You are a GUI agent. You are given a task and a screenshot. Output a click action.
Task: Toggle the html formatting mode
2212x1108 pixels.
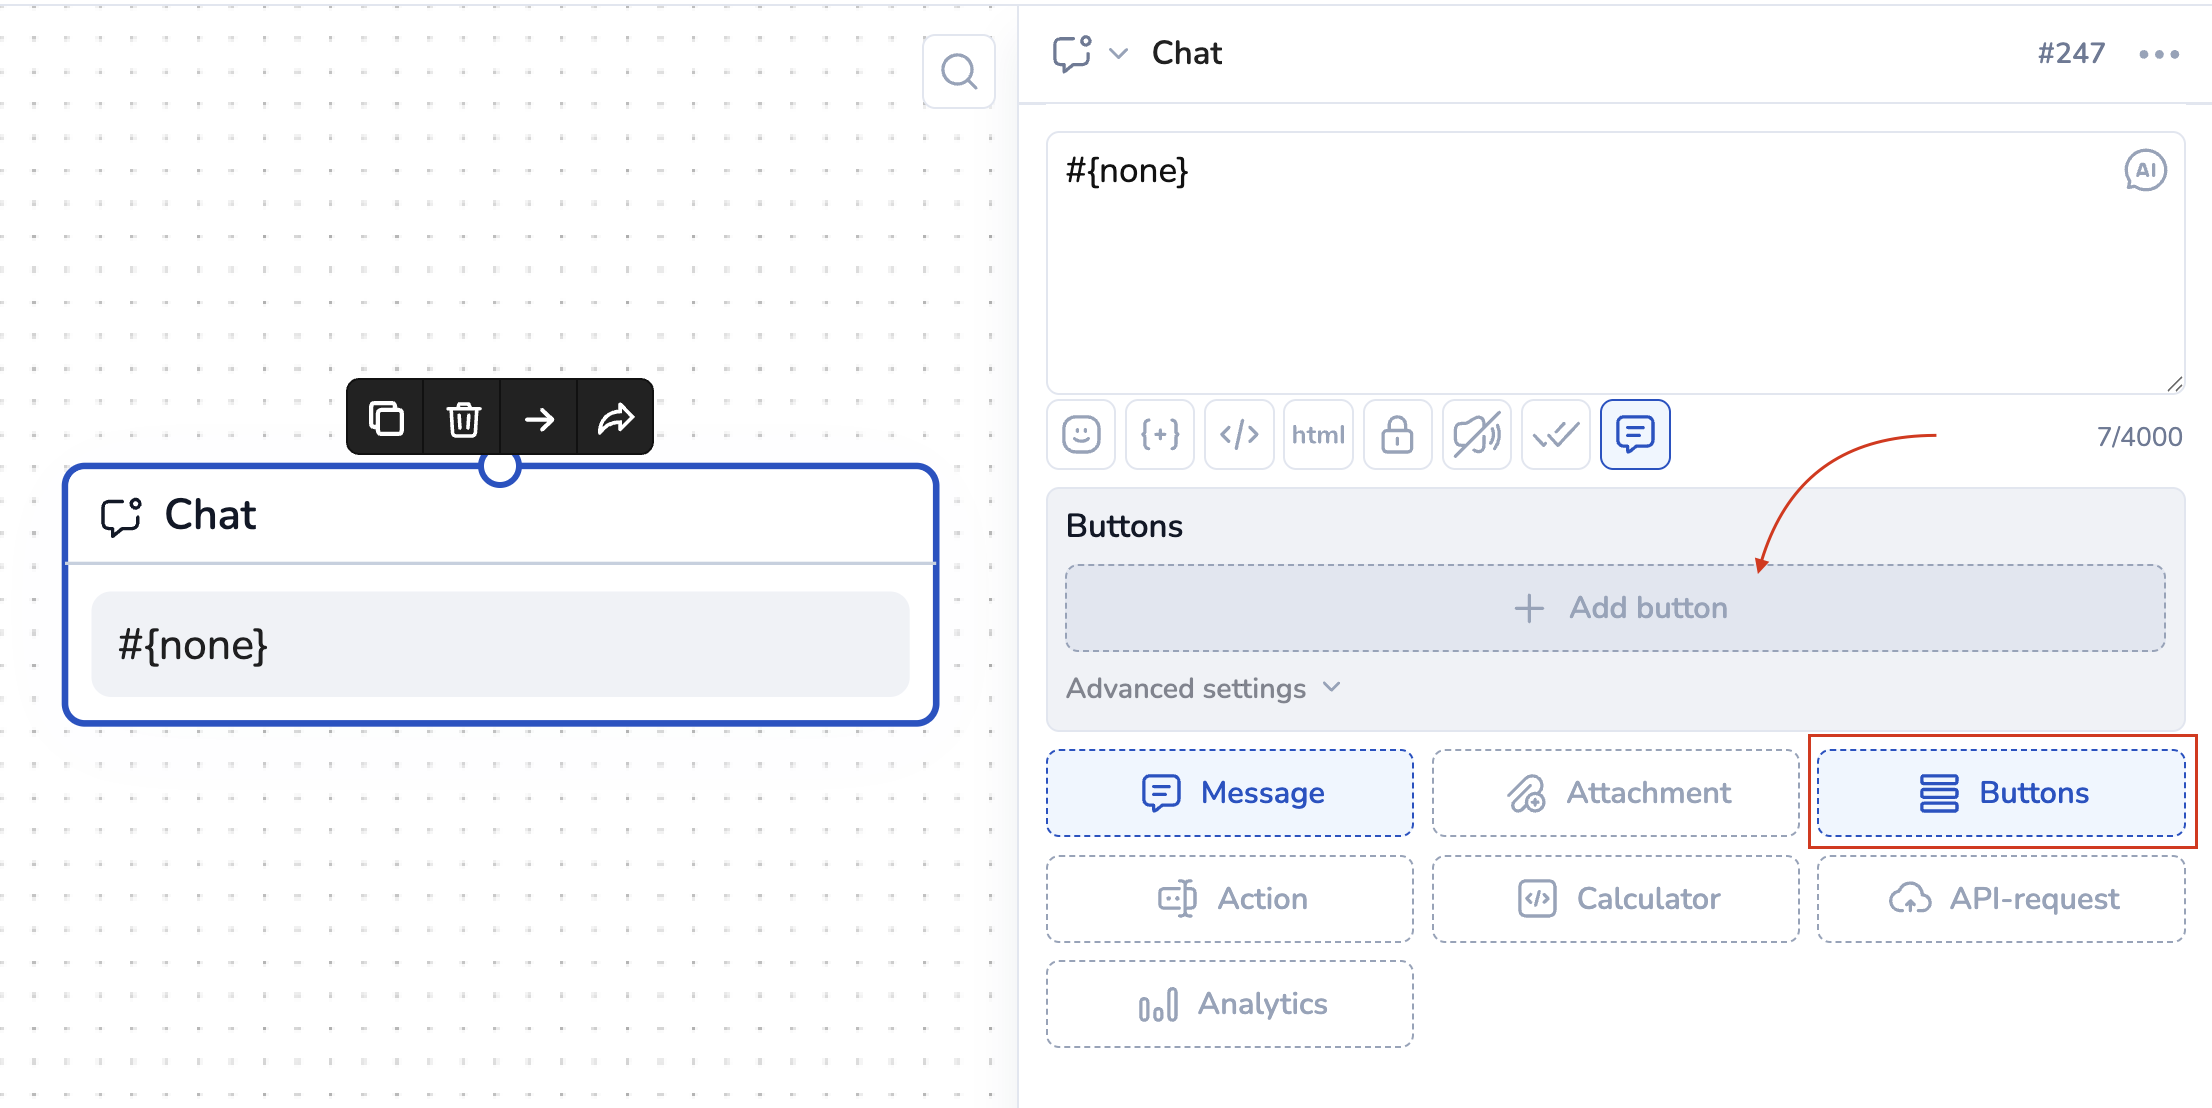pos(1318,435)
